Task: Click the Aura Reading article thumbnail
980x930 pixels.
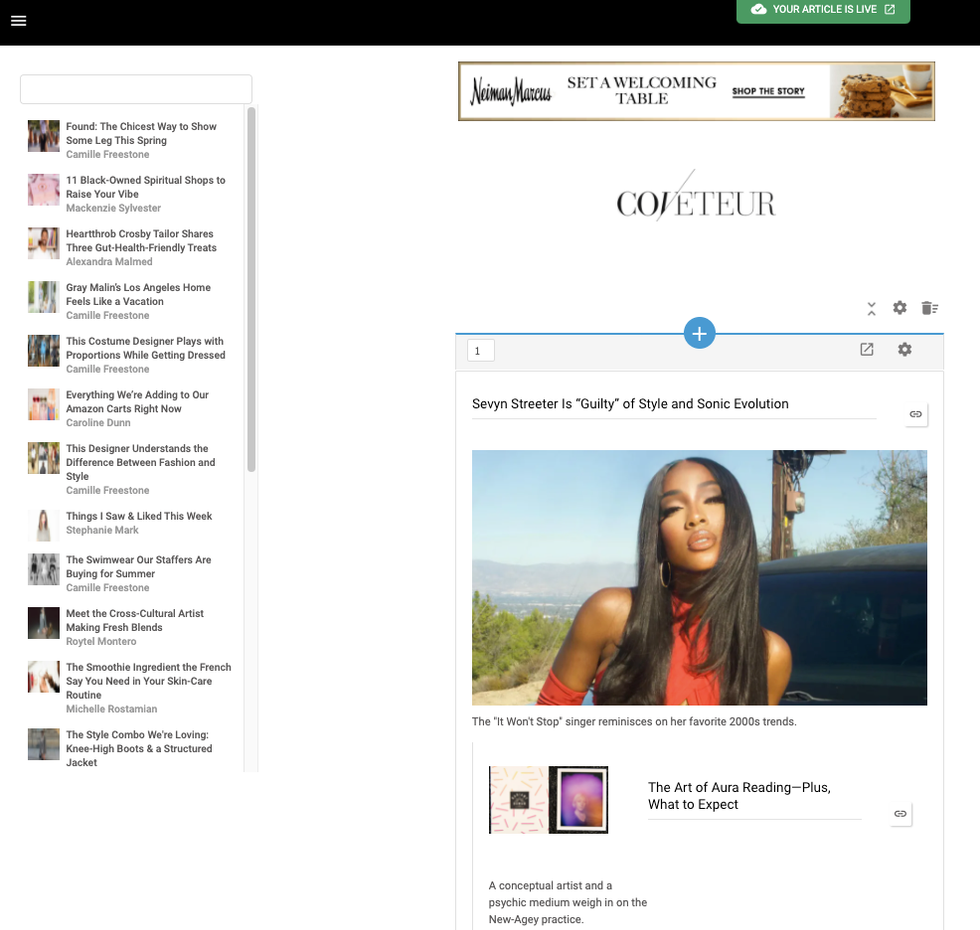Action: (548, 800)
